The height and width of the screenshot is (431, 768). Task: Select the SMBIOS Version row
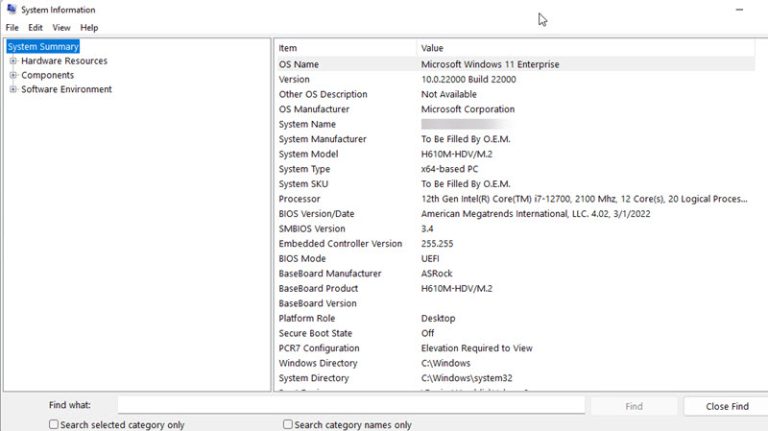pos(515,229)
